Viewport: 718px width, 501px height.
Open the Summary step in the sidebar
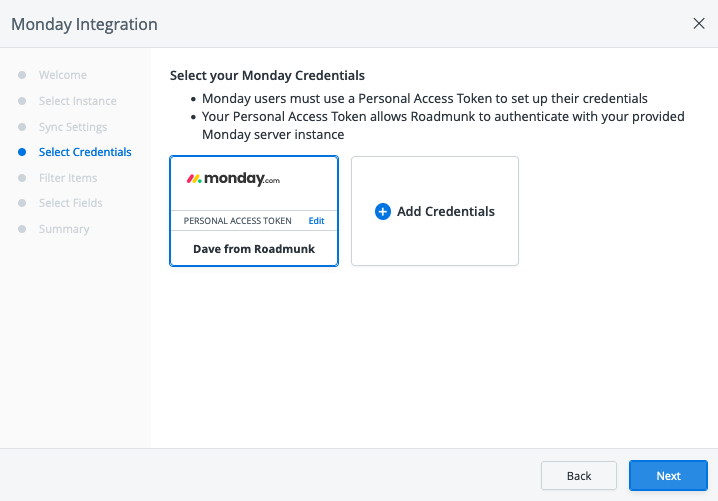point(64,229)
